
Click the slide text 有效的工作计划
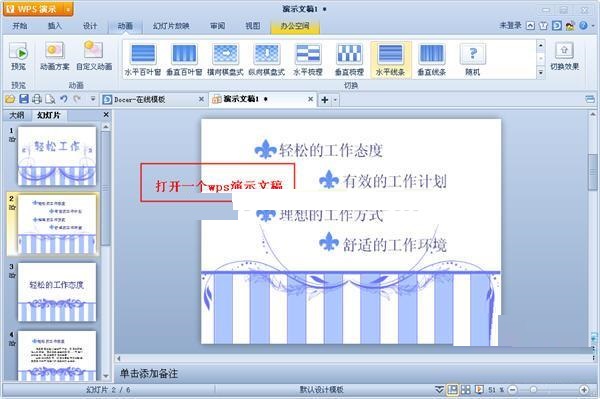395,181
